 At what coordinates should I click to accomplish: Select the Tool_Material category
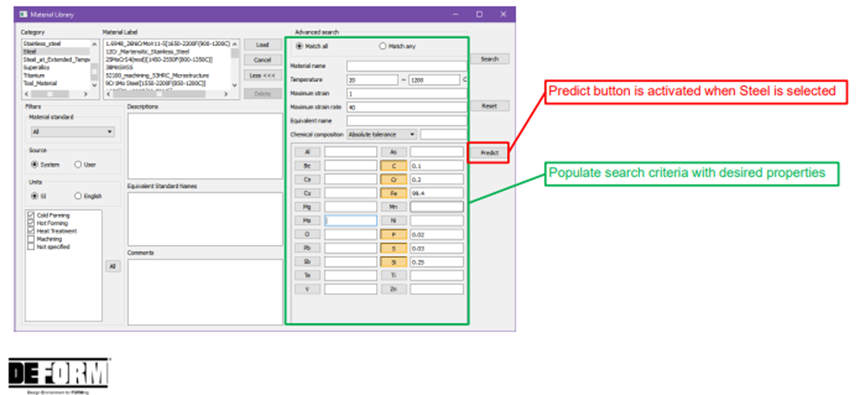(55, 83)
